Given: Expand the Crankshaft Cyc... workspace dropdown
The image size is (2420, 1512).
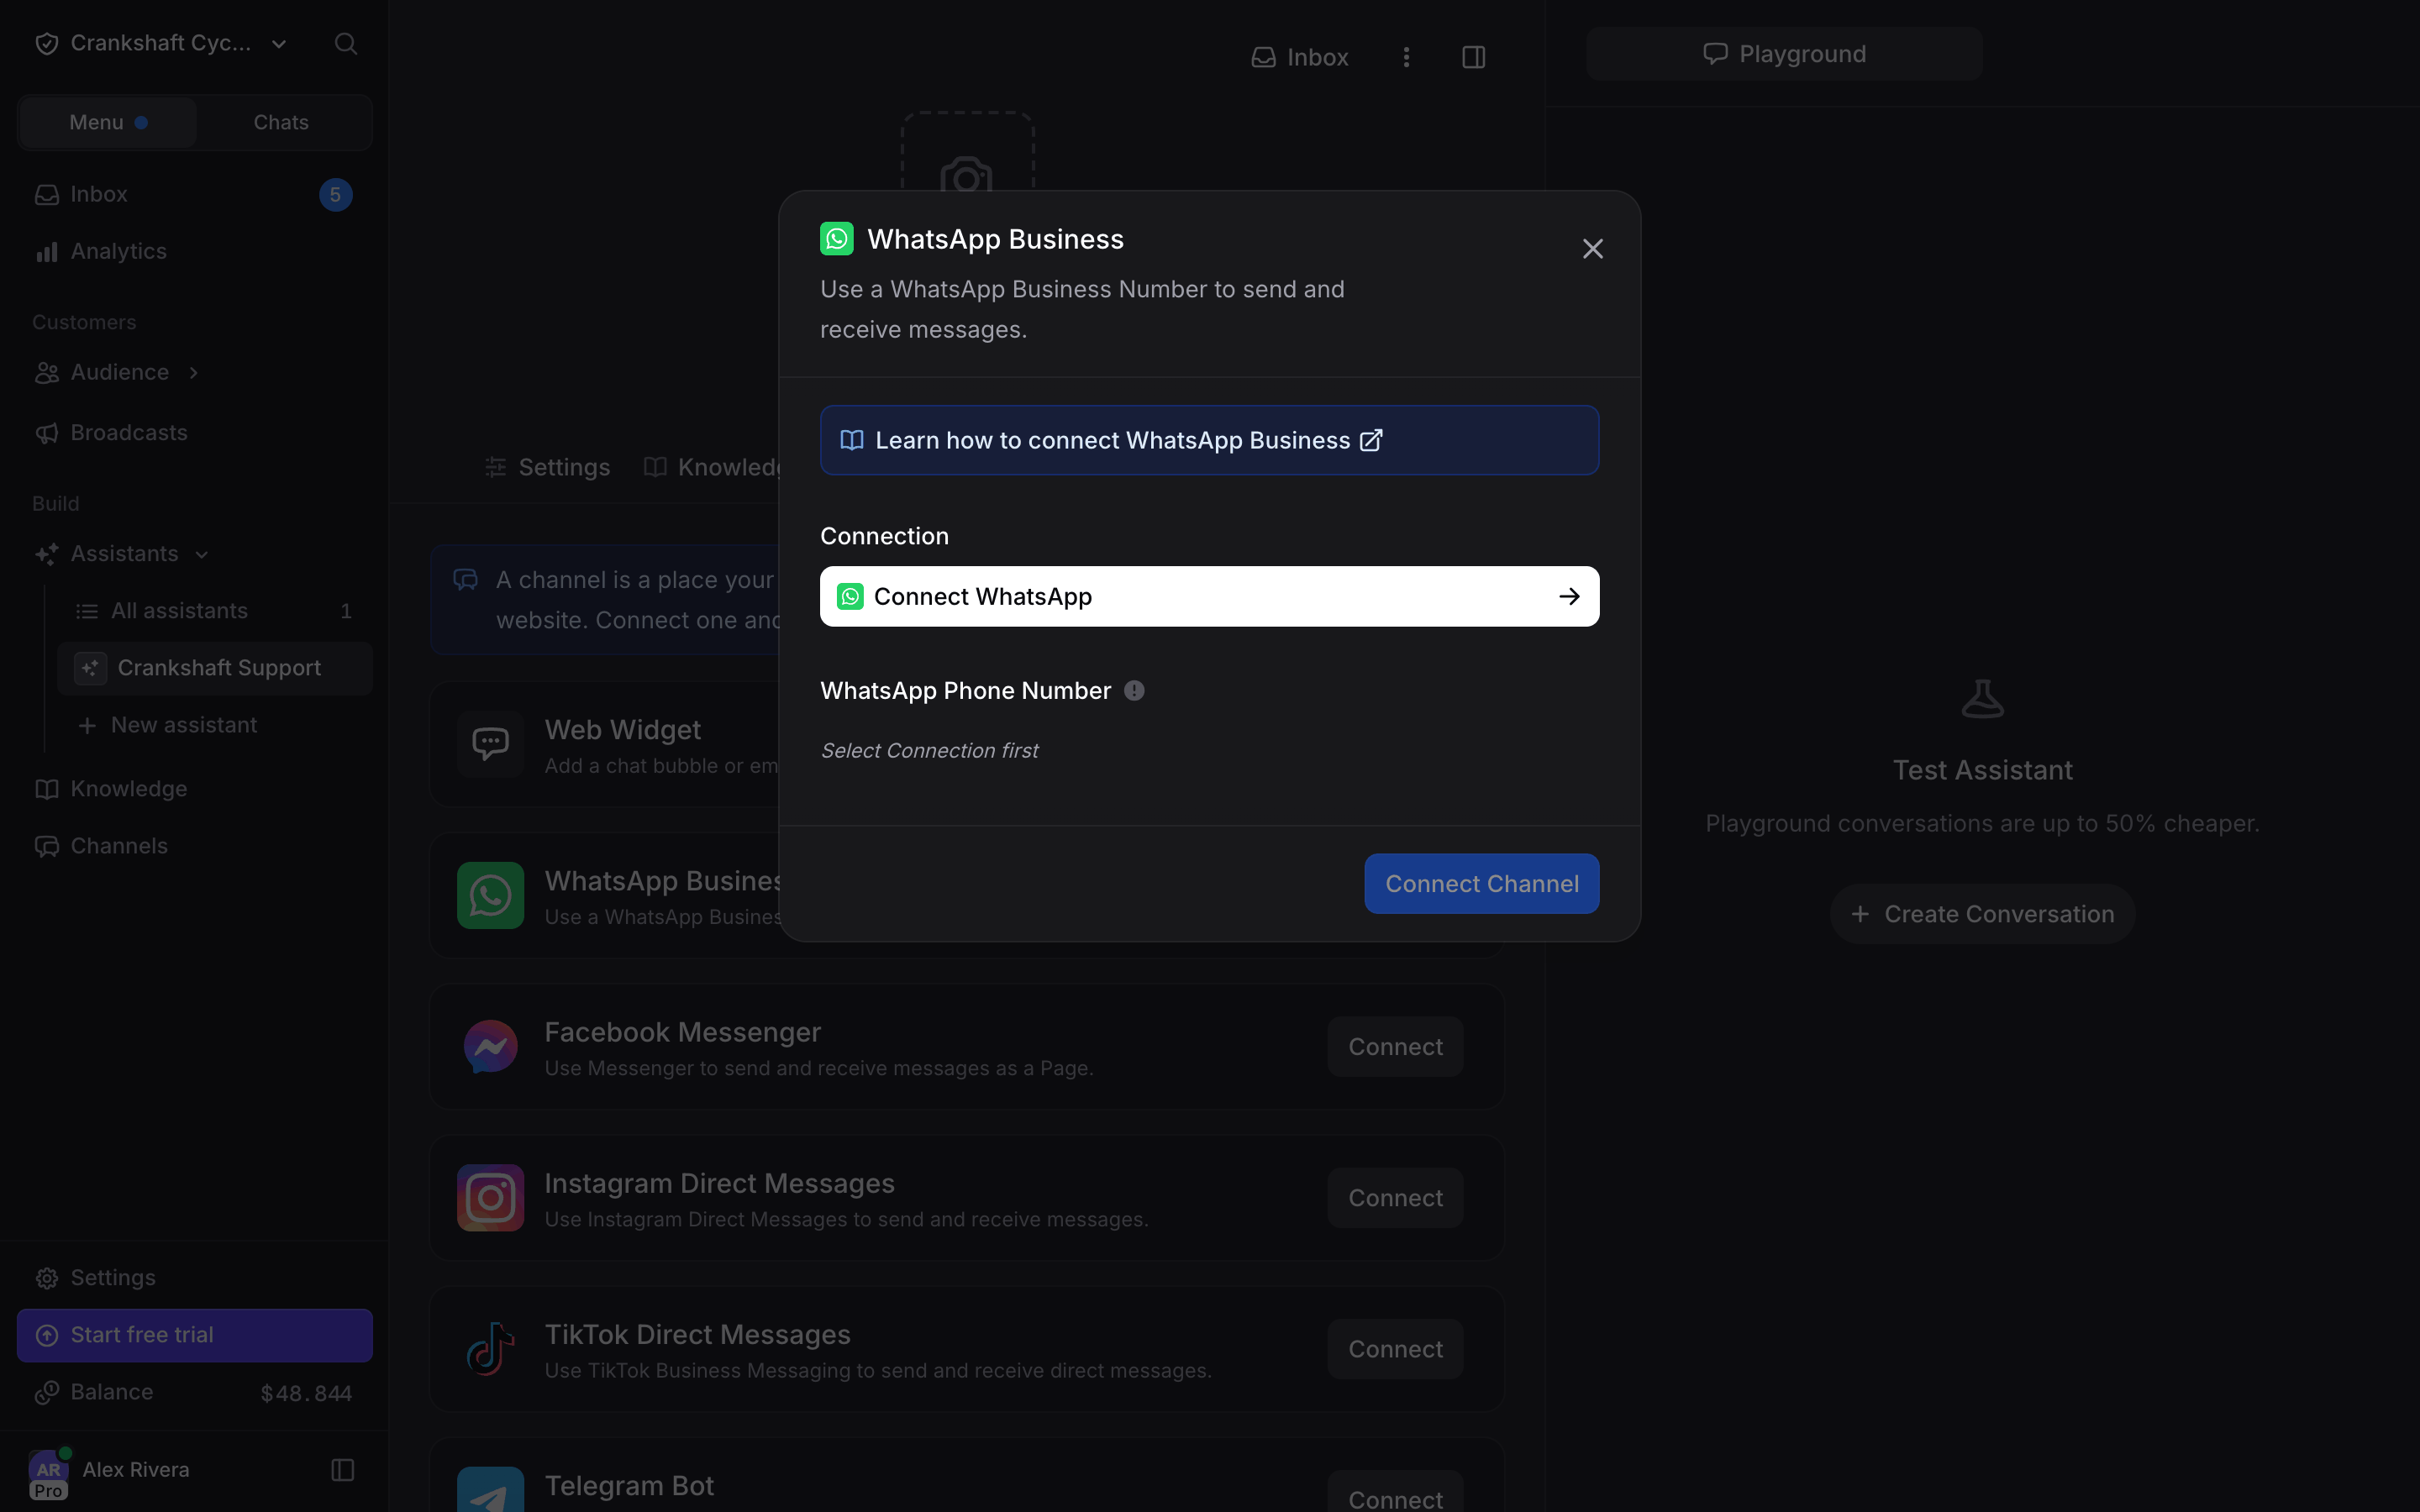Looking at the screenshot, I should 279,44.
